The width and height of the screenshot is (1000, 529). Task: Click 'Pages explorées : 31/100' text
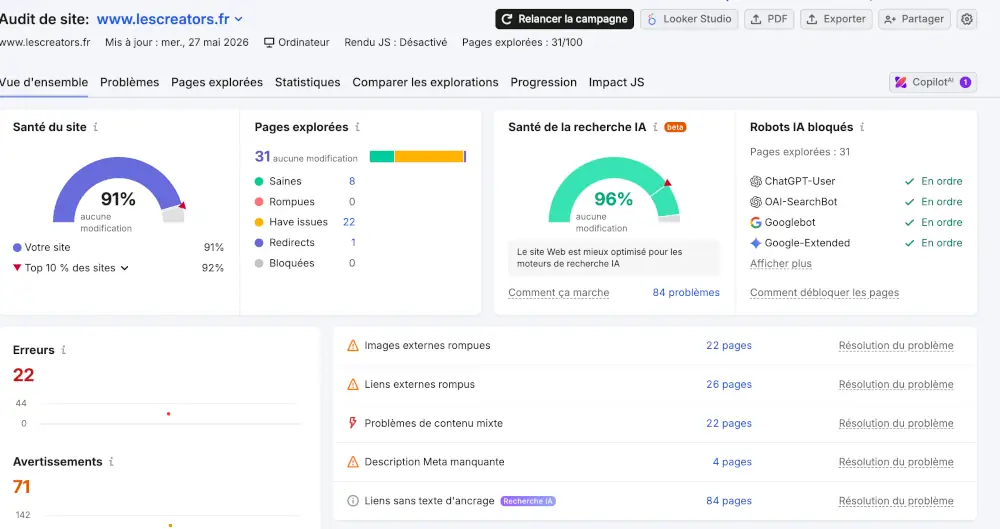pyautogui.click(x=522, y=43)
